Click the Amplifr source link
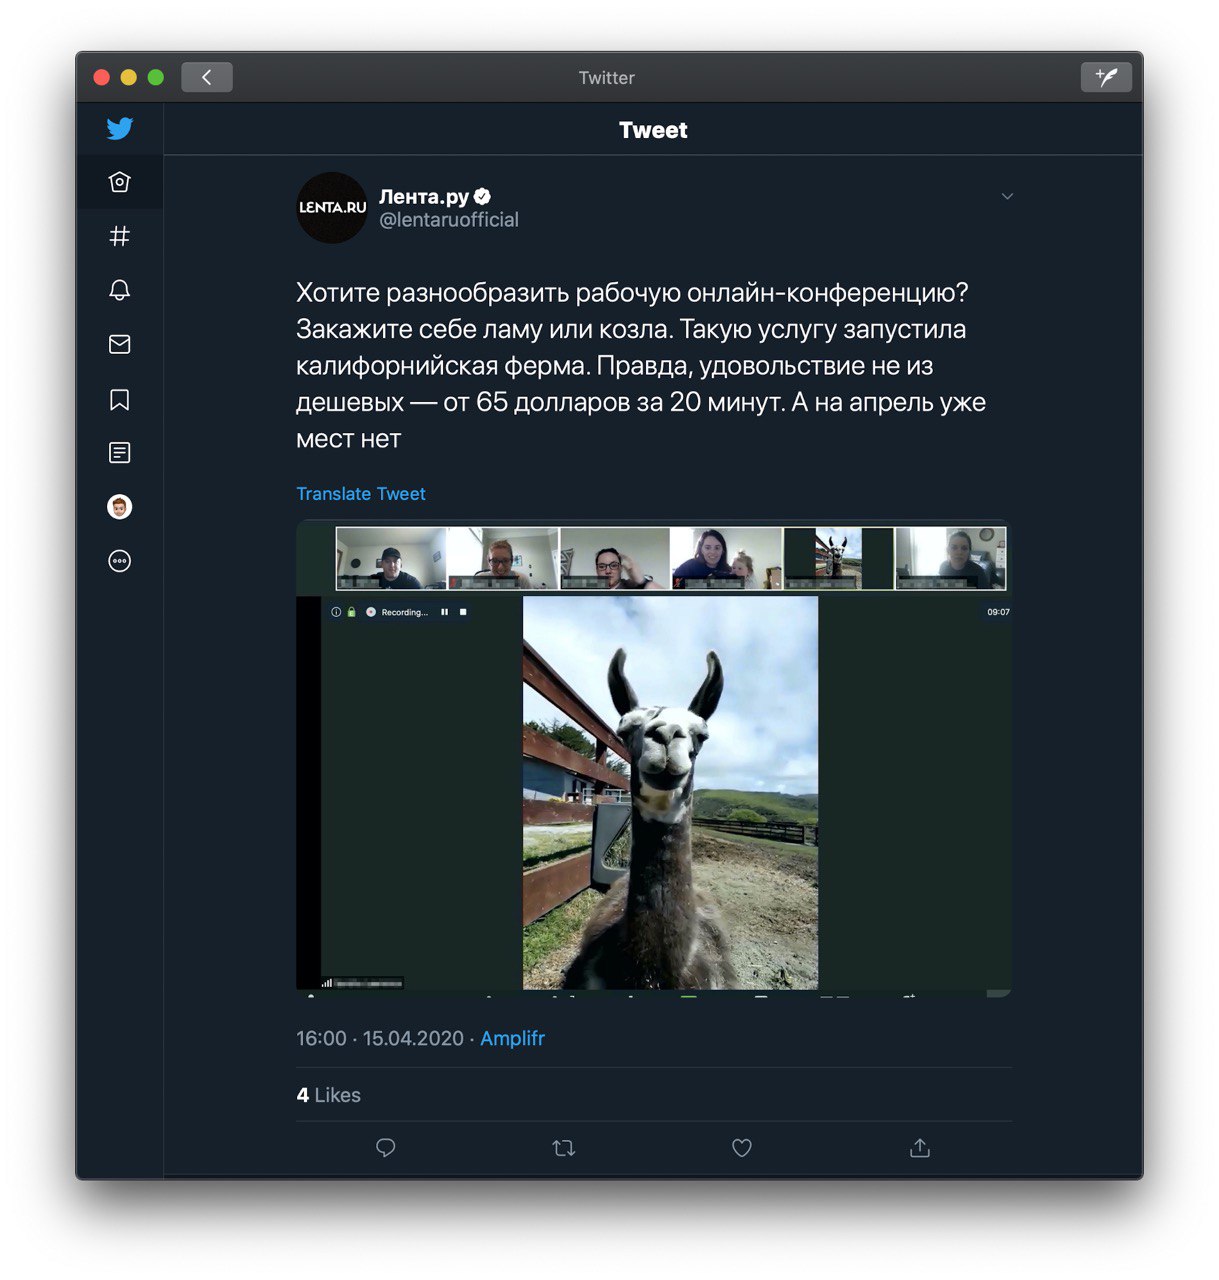 pyautogui.click(x=512, y=1038)
